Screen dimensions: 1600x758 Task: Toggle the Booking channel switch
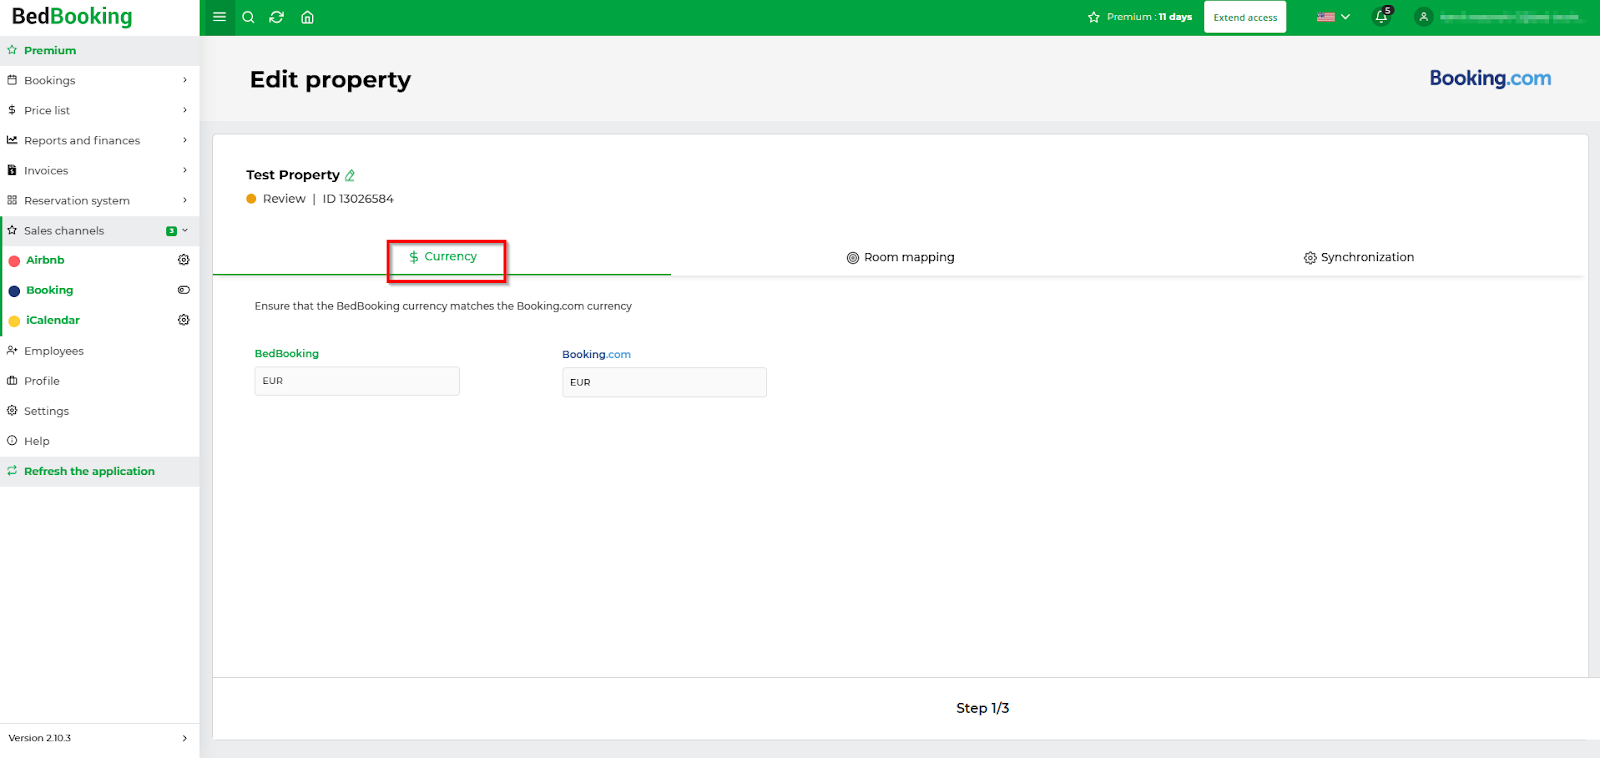pyautogui.click(x=183, y=290)
